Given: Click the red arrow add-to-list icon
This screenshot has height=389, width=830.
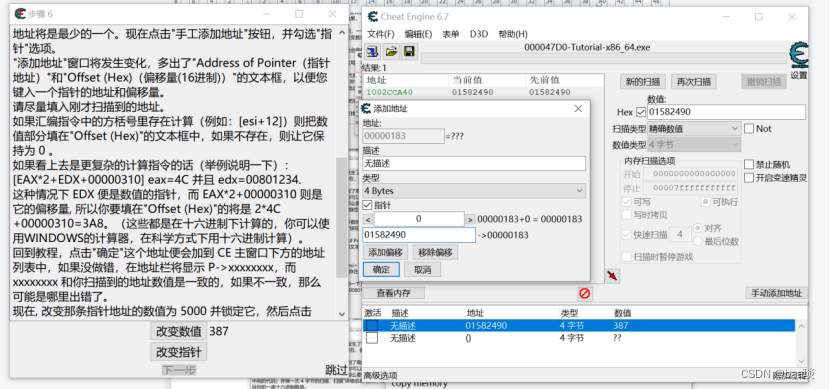Looking at the screenshot, I should pos(612,276).
